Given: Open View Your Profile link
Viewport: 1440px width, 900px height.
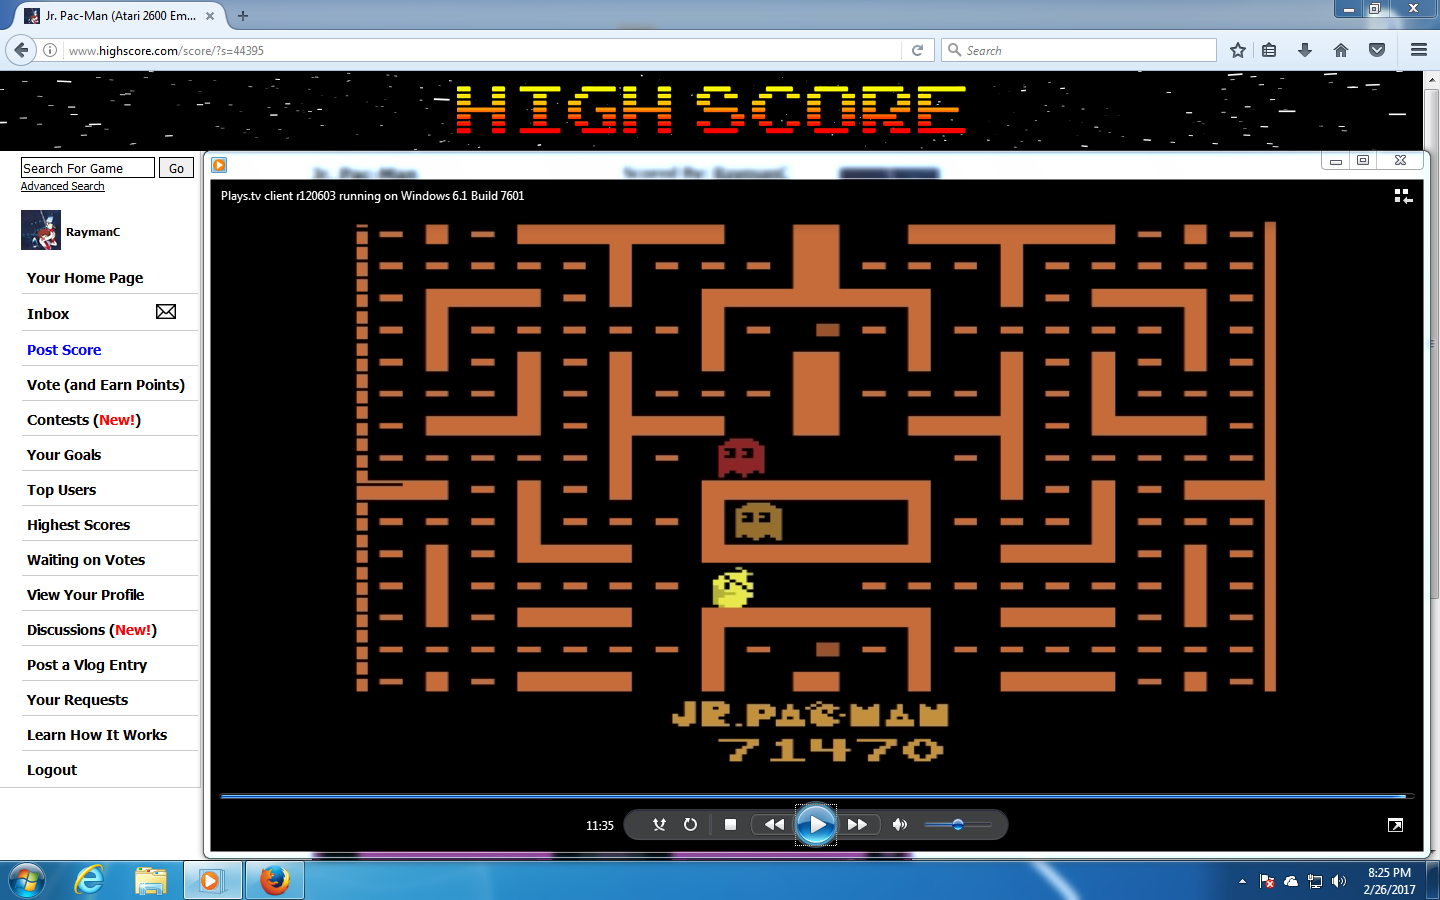Looking at the screenshot, I should 86,595.
